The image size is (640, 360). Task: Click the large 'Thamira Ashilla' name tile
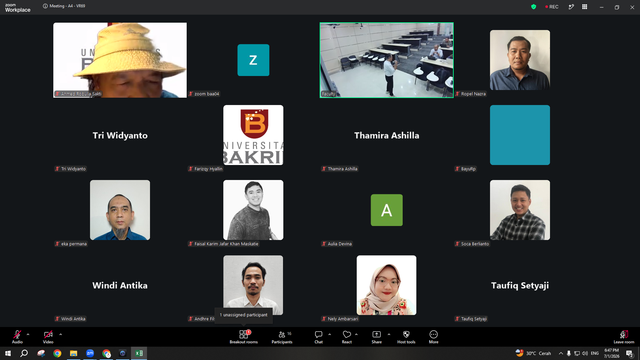(387, 136)
